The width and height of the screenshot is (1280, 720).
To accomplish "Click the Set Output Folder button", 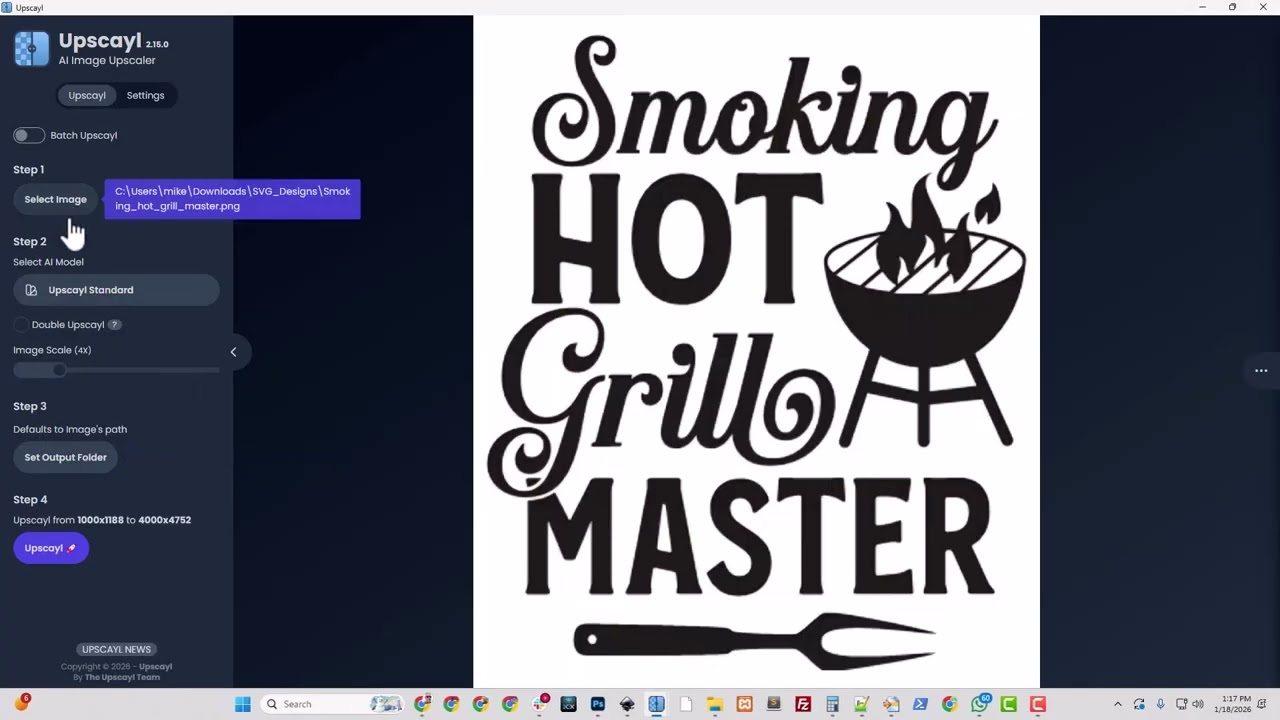I will (65, 457).
